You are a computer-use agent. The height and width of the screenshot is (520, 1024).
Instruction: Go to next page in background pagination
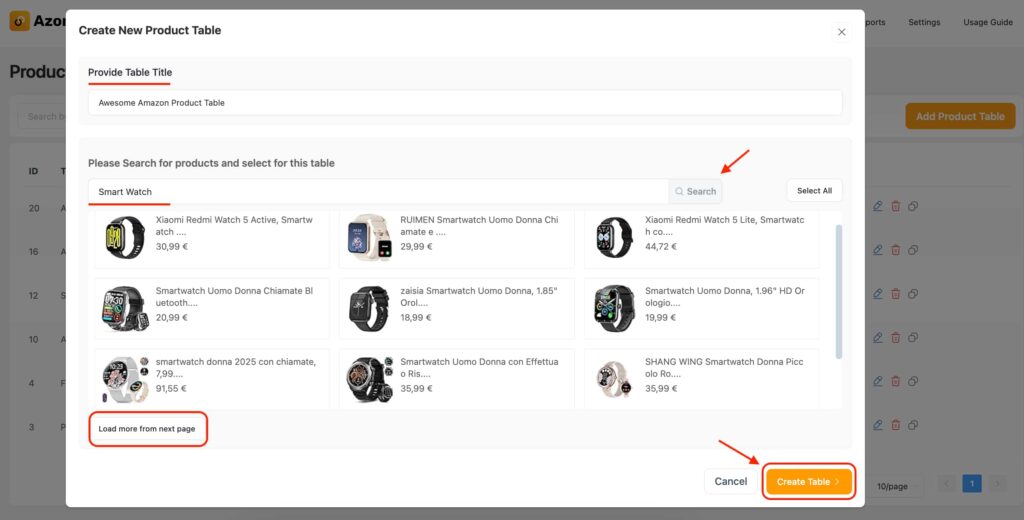coord(997,484)
